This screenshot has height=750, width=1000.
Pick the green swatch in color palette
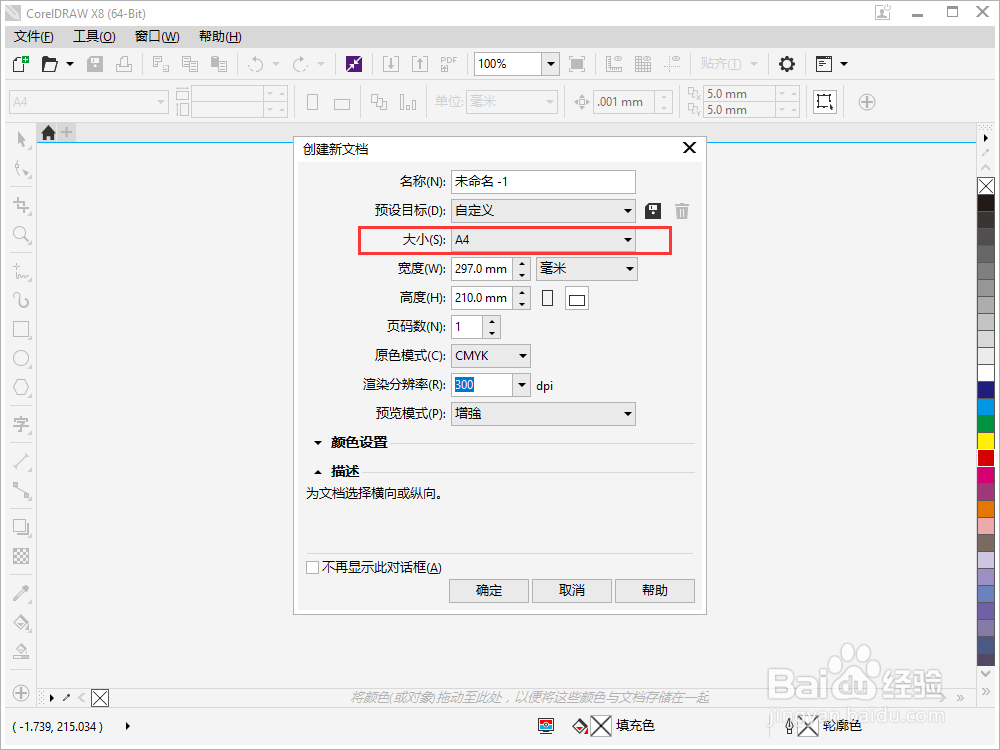pos(986,423)
